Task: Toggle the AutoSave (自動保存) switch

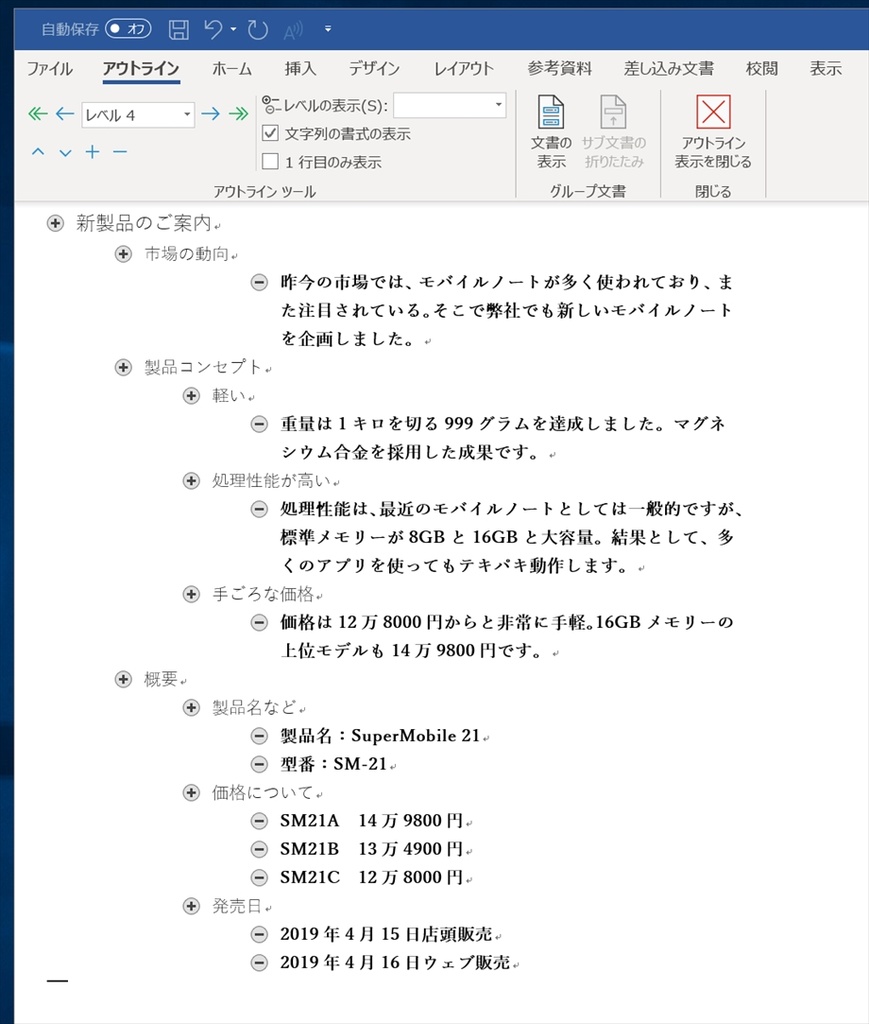Action: [128, 29]
